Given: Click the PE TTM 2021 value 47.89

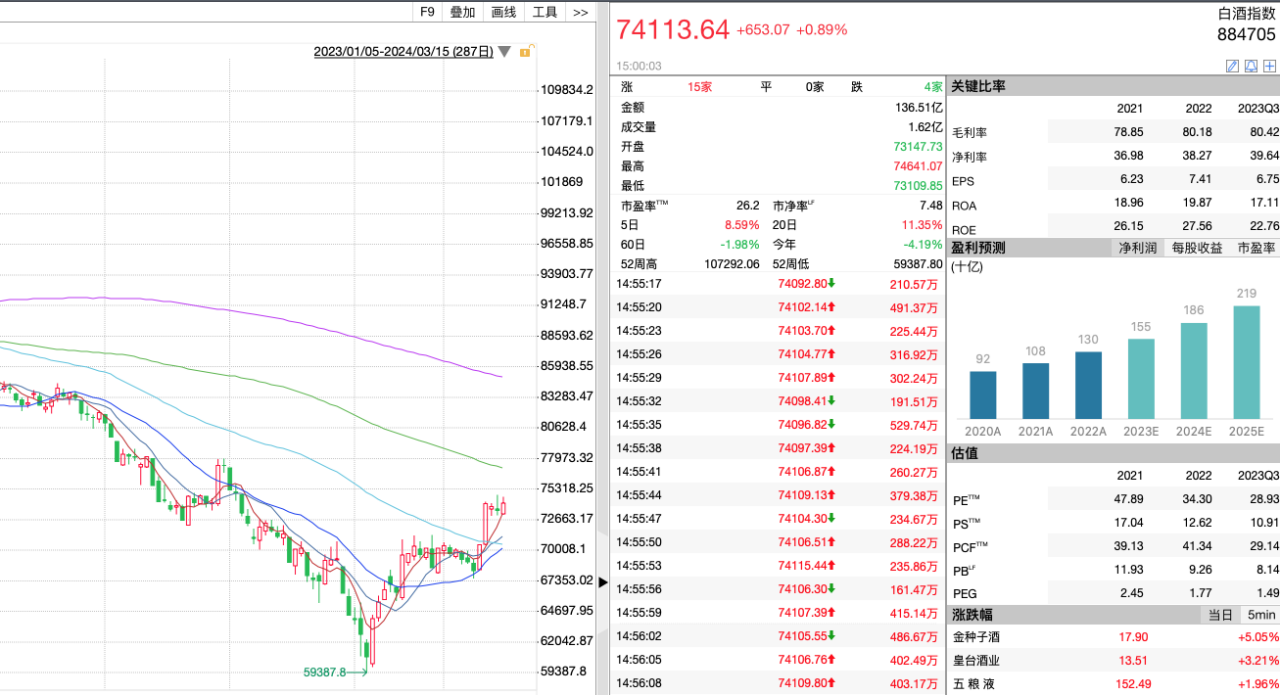Looking at the screenshot, I should tap(1127, 498).
